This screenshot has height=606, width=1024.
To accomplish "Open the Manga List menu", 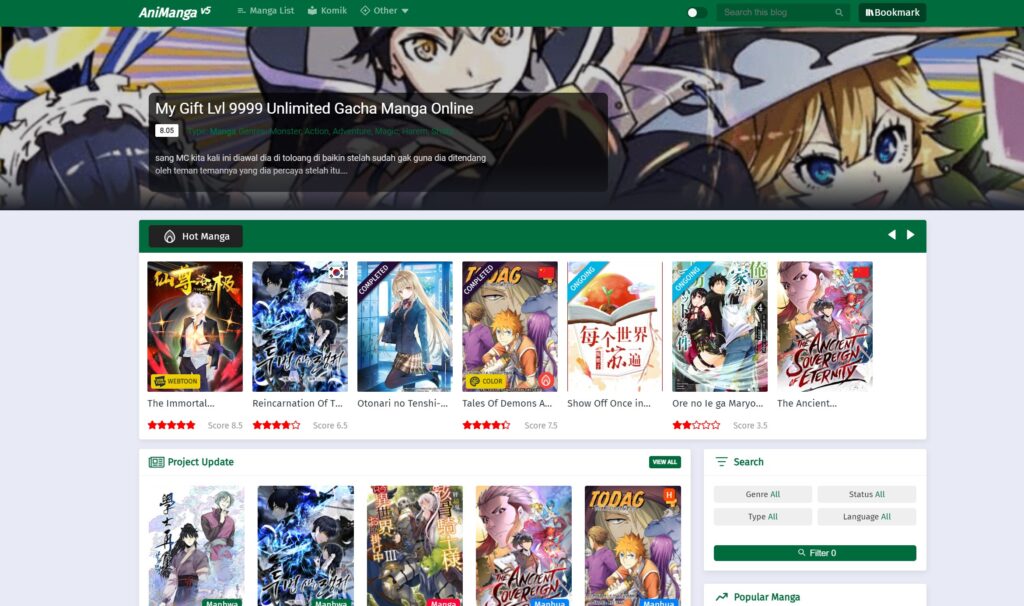I will click(x=266, y=11).
